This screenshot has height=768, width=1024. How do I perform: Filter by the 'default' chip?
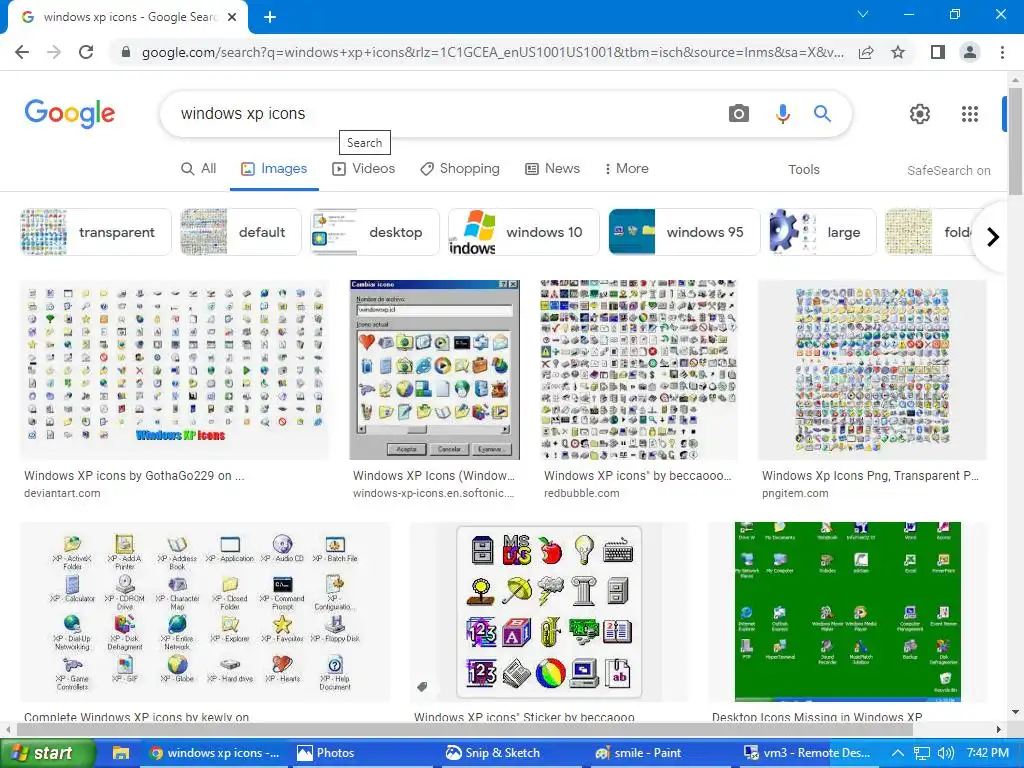click(240, 232)
